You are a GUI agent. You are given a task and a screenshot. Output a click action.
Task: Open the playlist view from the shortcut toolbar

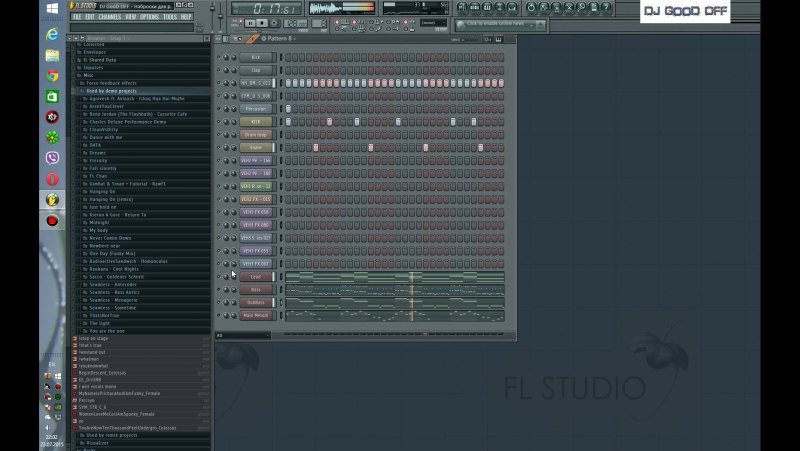tap(462, 7)
